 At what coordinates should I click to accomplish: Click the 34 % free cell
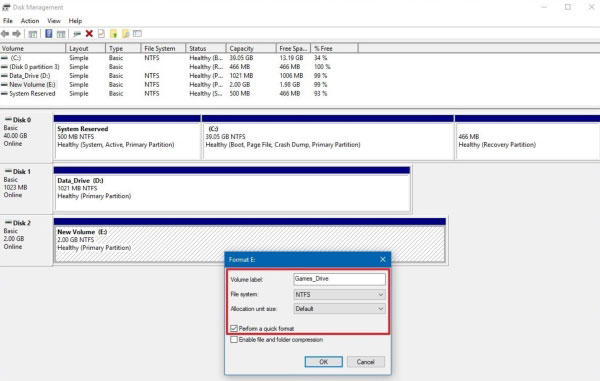click(x=321, y=58)
